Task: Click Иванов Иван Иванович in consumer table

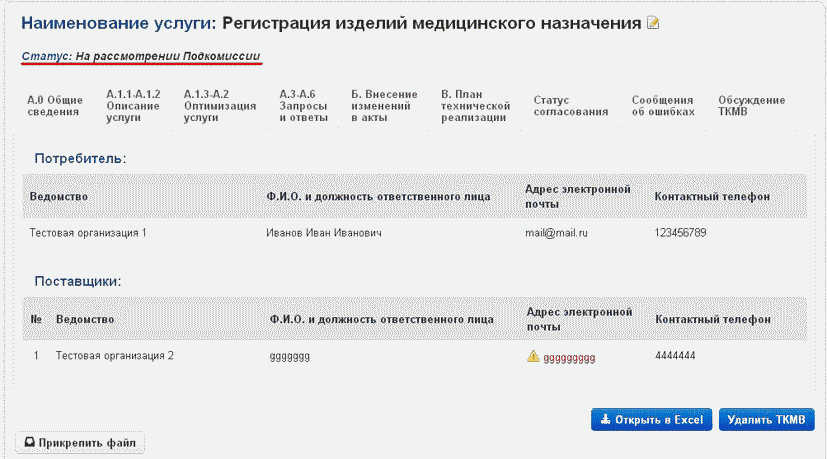Action: coord(325,233)
